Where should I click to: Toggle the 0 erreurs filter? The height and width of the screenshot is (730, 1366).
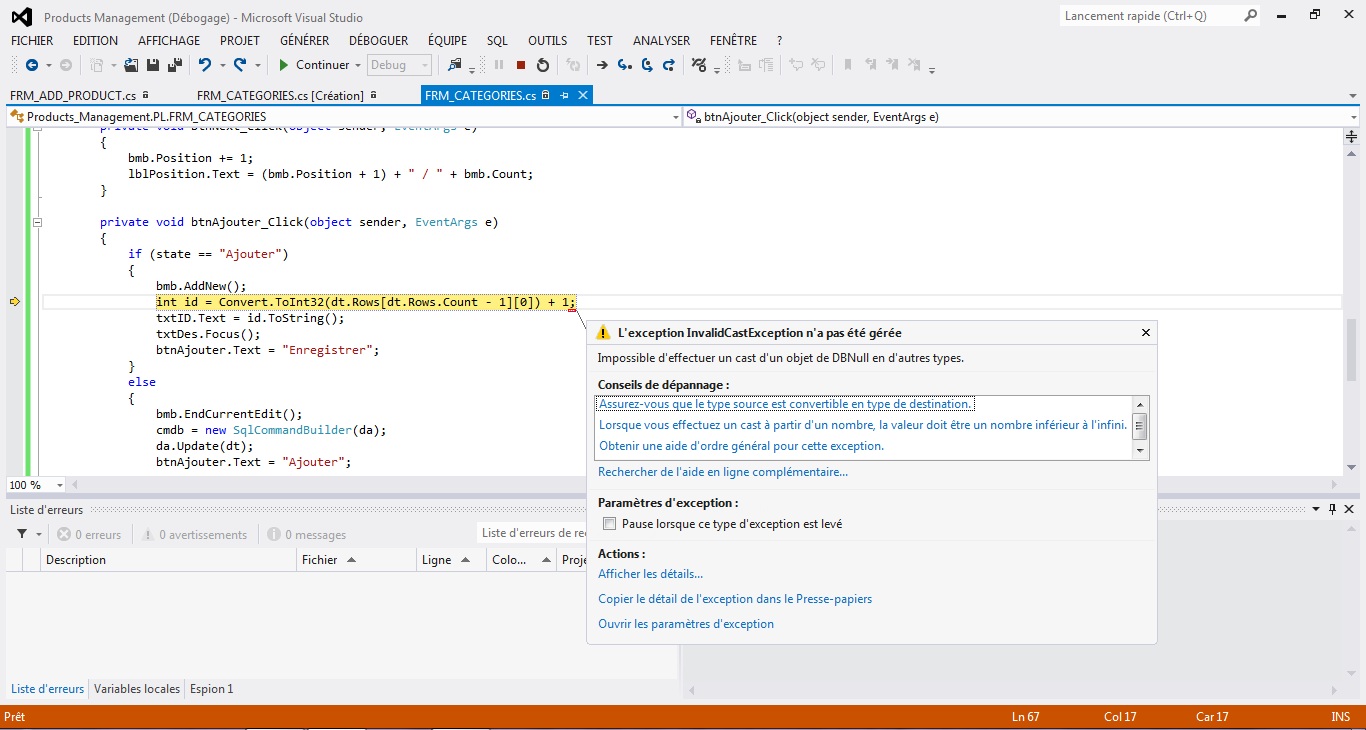click(x=89, y=535)
